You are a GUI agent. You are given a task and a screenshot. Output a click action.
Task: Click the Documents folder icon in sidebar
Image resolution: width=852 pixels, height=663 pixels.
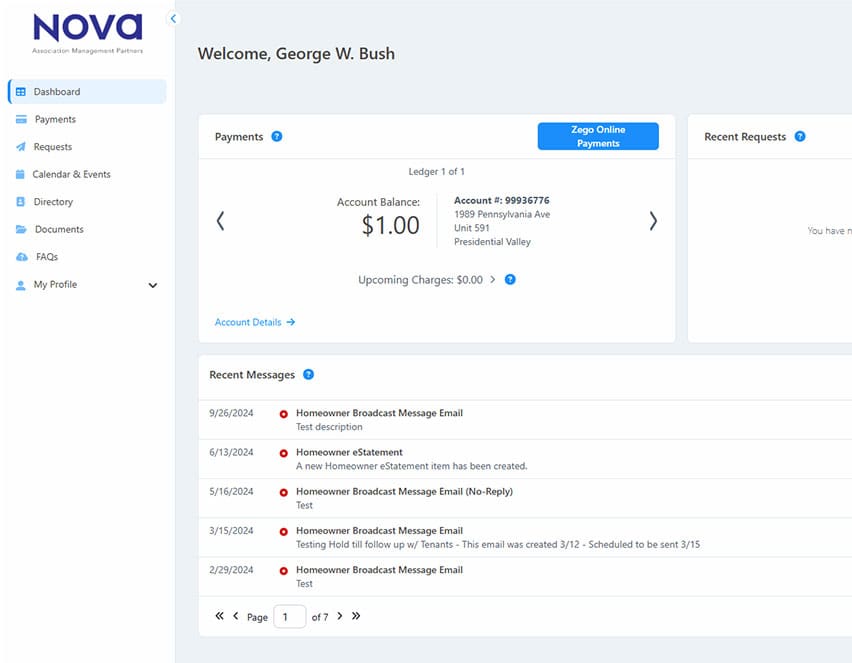tap(21, 229)
